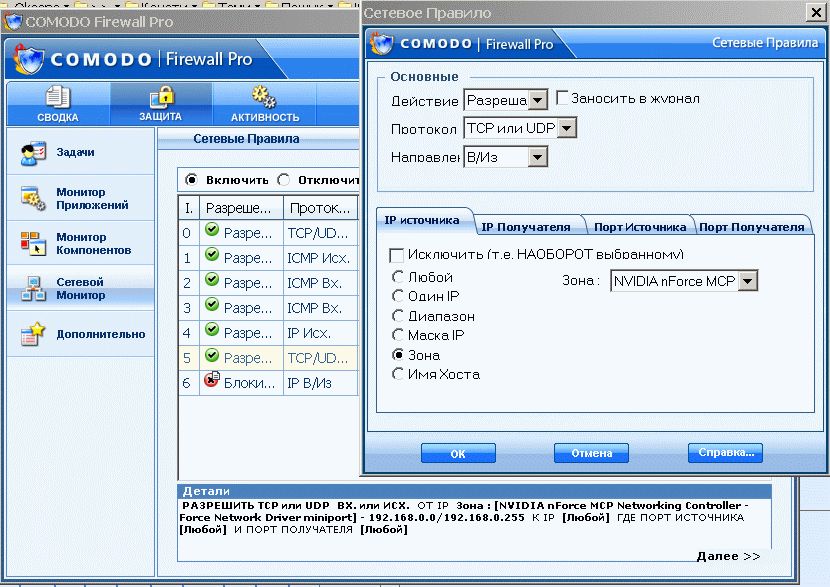
Task: Open the Дополнительно sidebar item
Action: tap(80, 334)
